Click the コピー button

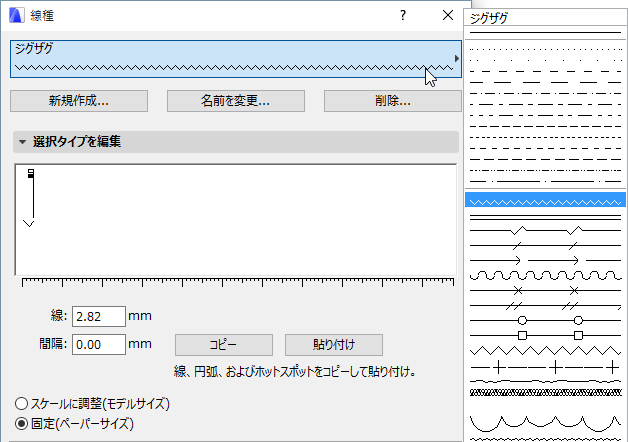[223, 345]
